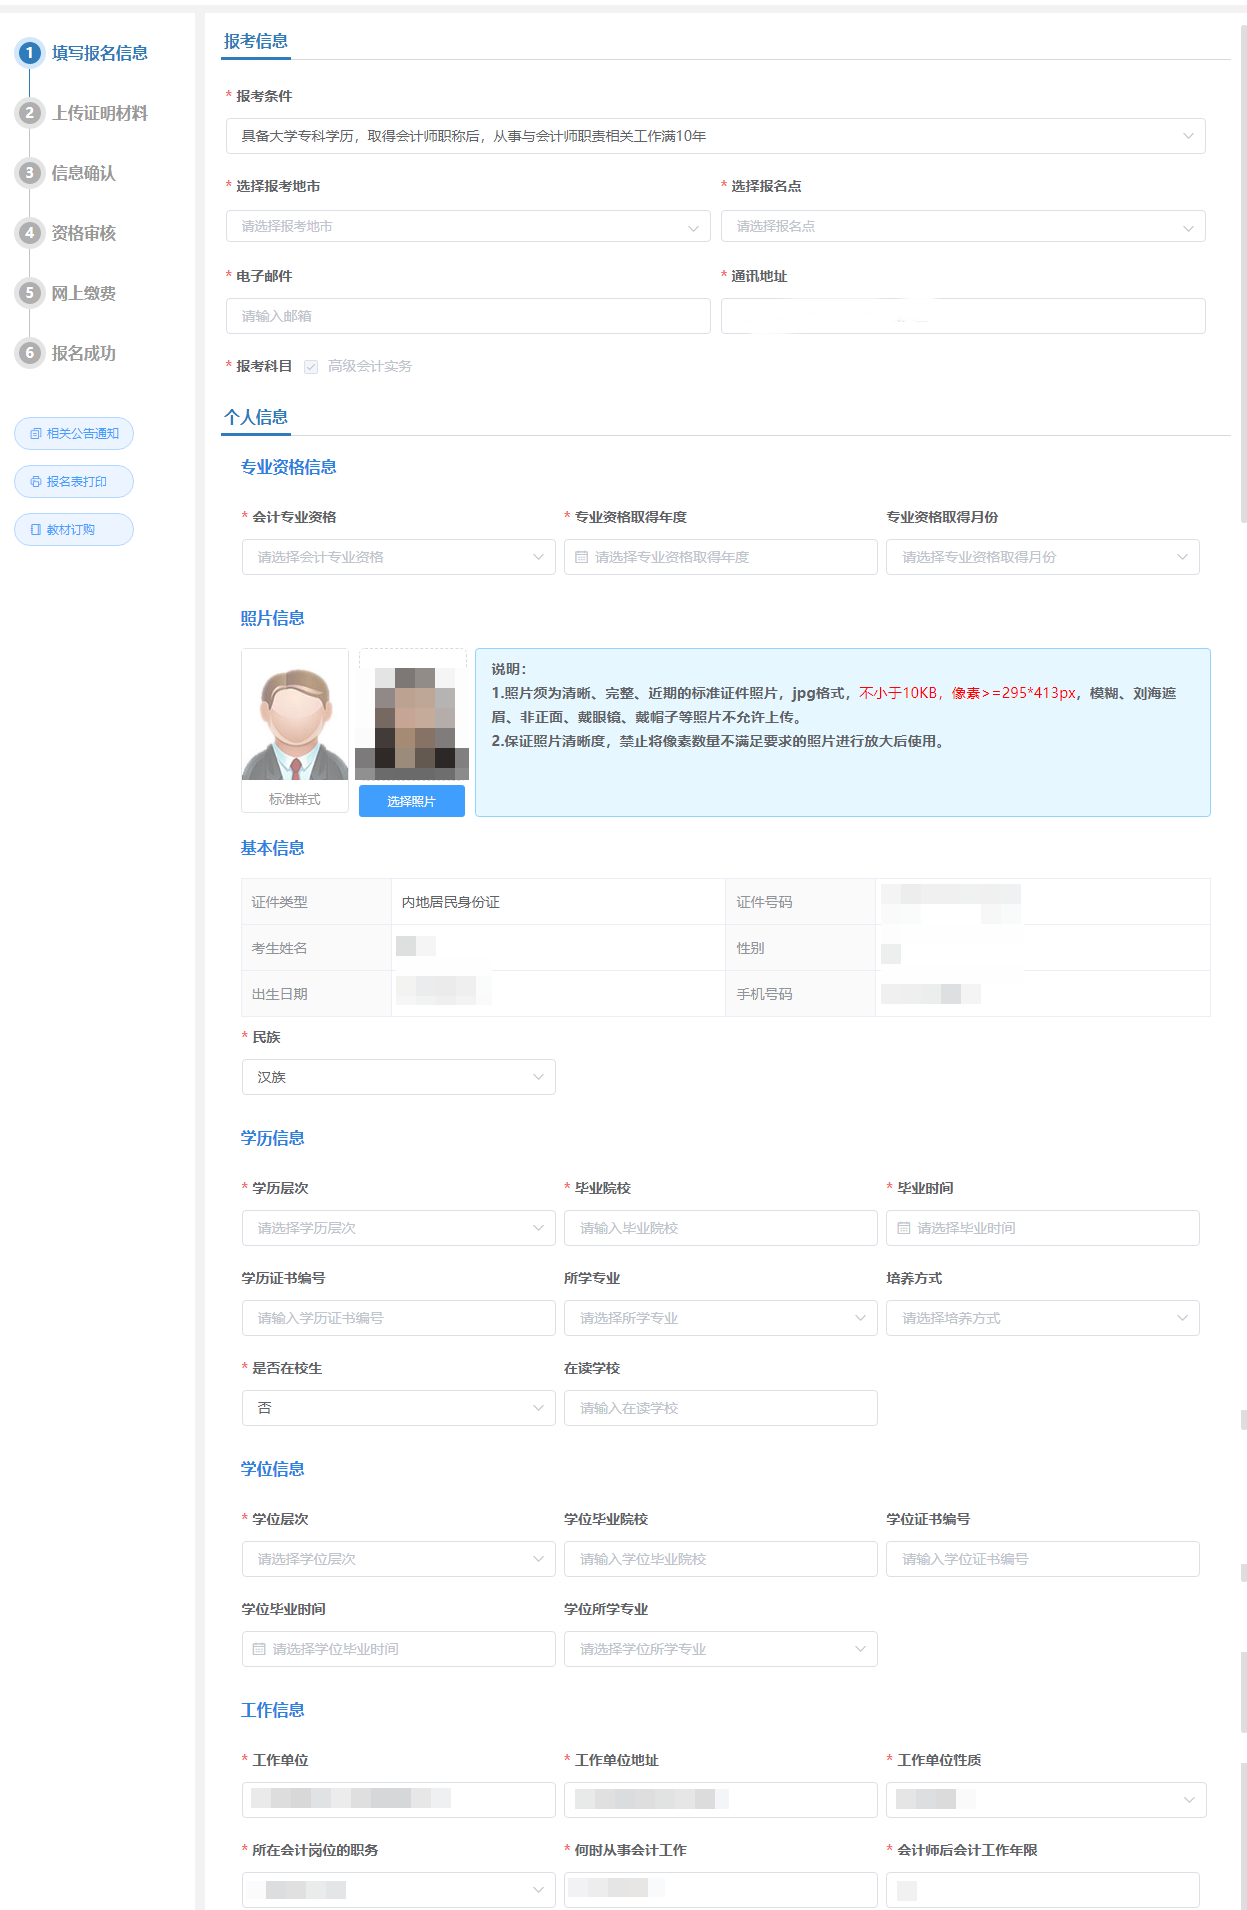Click the 教材订购 button
The height and width of the screenshot is (1910, 1247).
tap(74, 530)
